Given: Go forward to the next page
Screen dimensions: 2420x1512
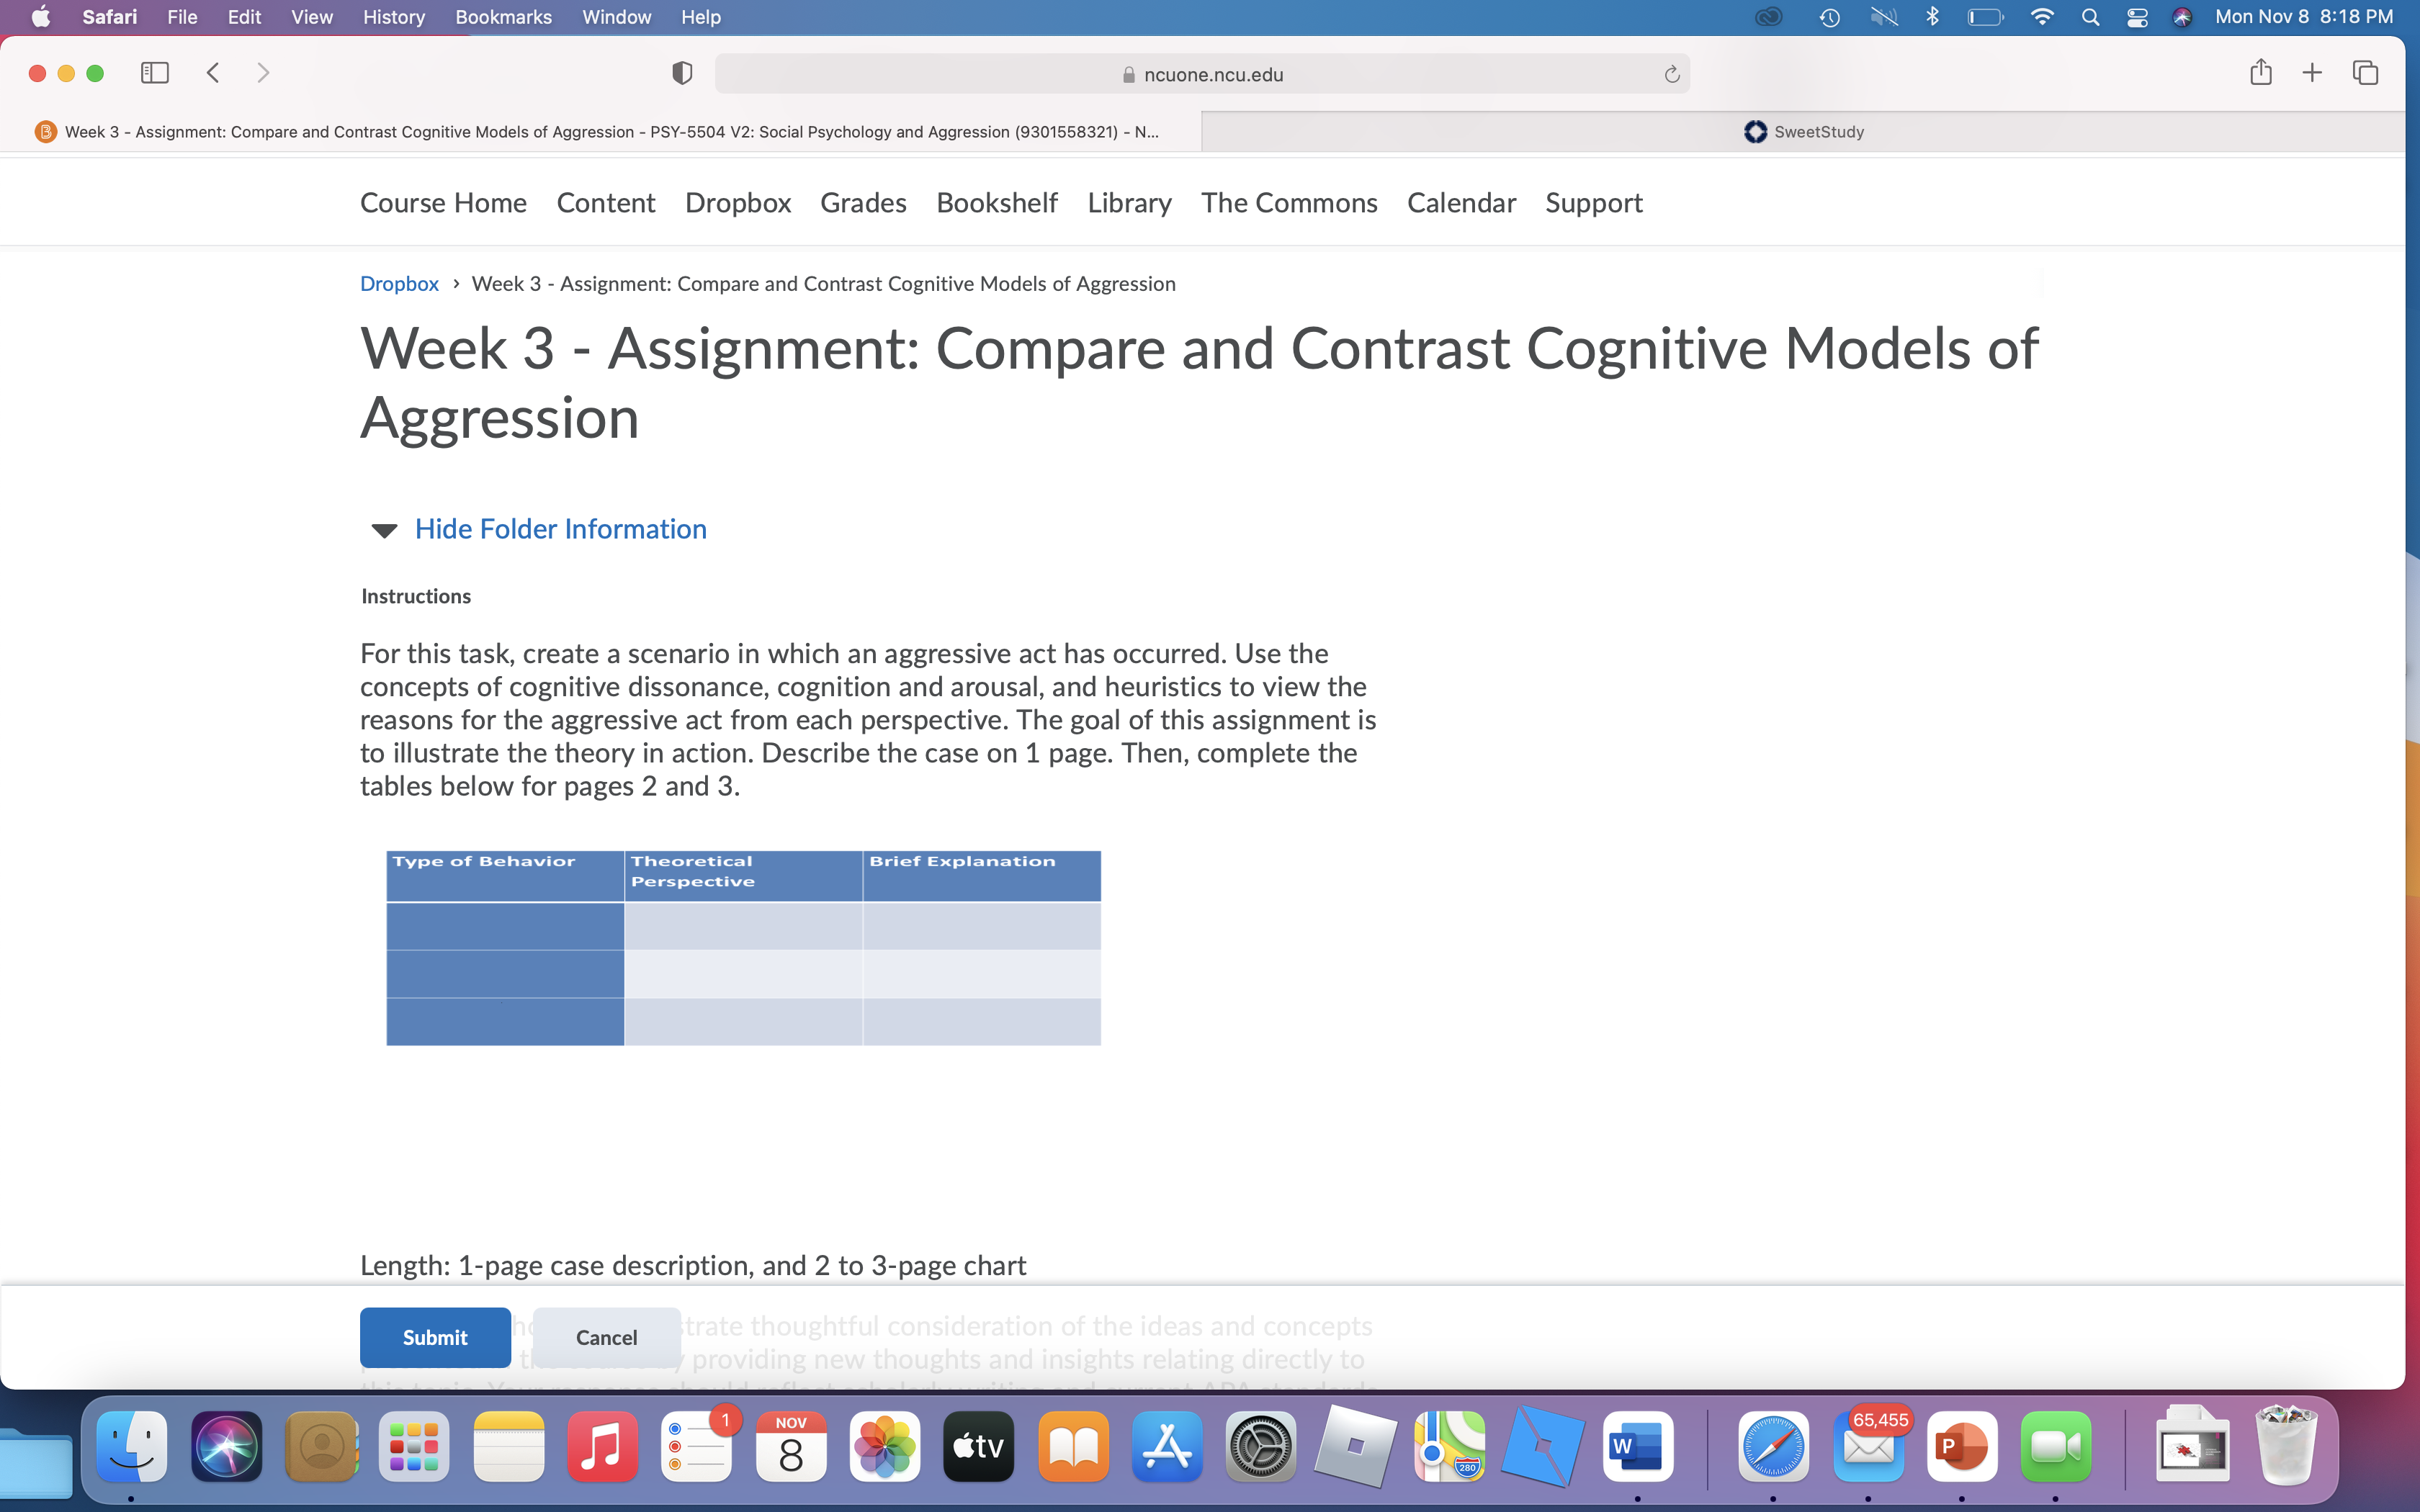Looking at the screenshot, I should 263,73.
